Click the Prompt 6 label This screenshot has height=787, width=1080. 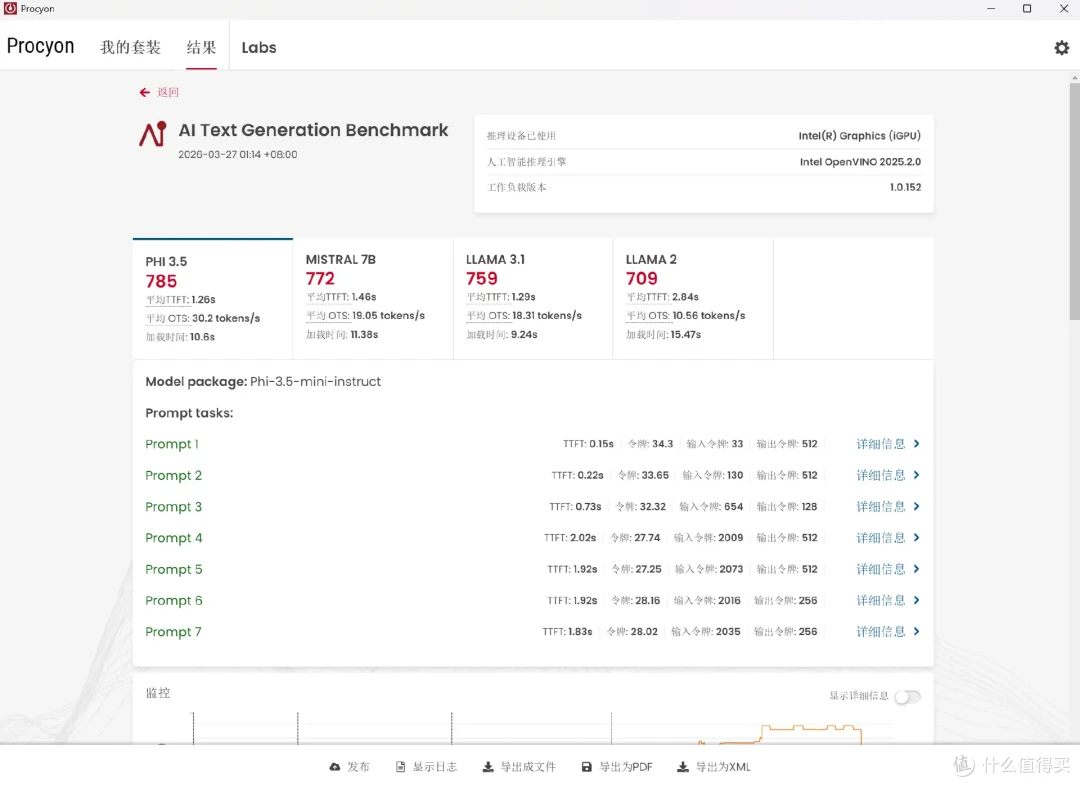click(x=174, y=600)
